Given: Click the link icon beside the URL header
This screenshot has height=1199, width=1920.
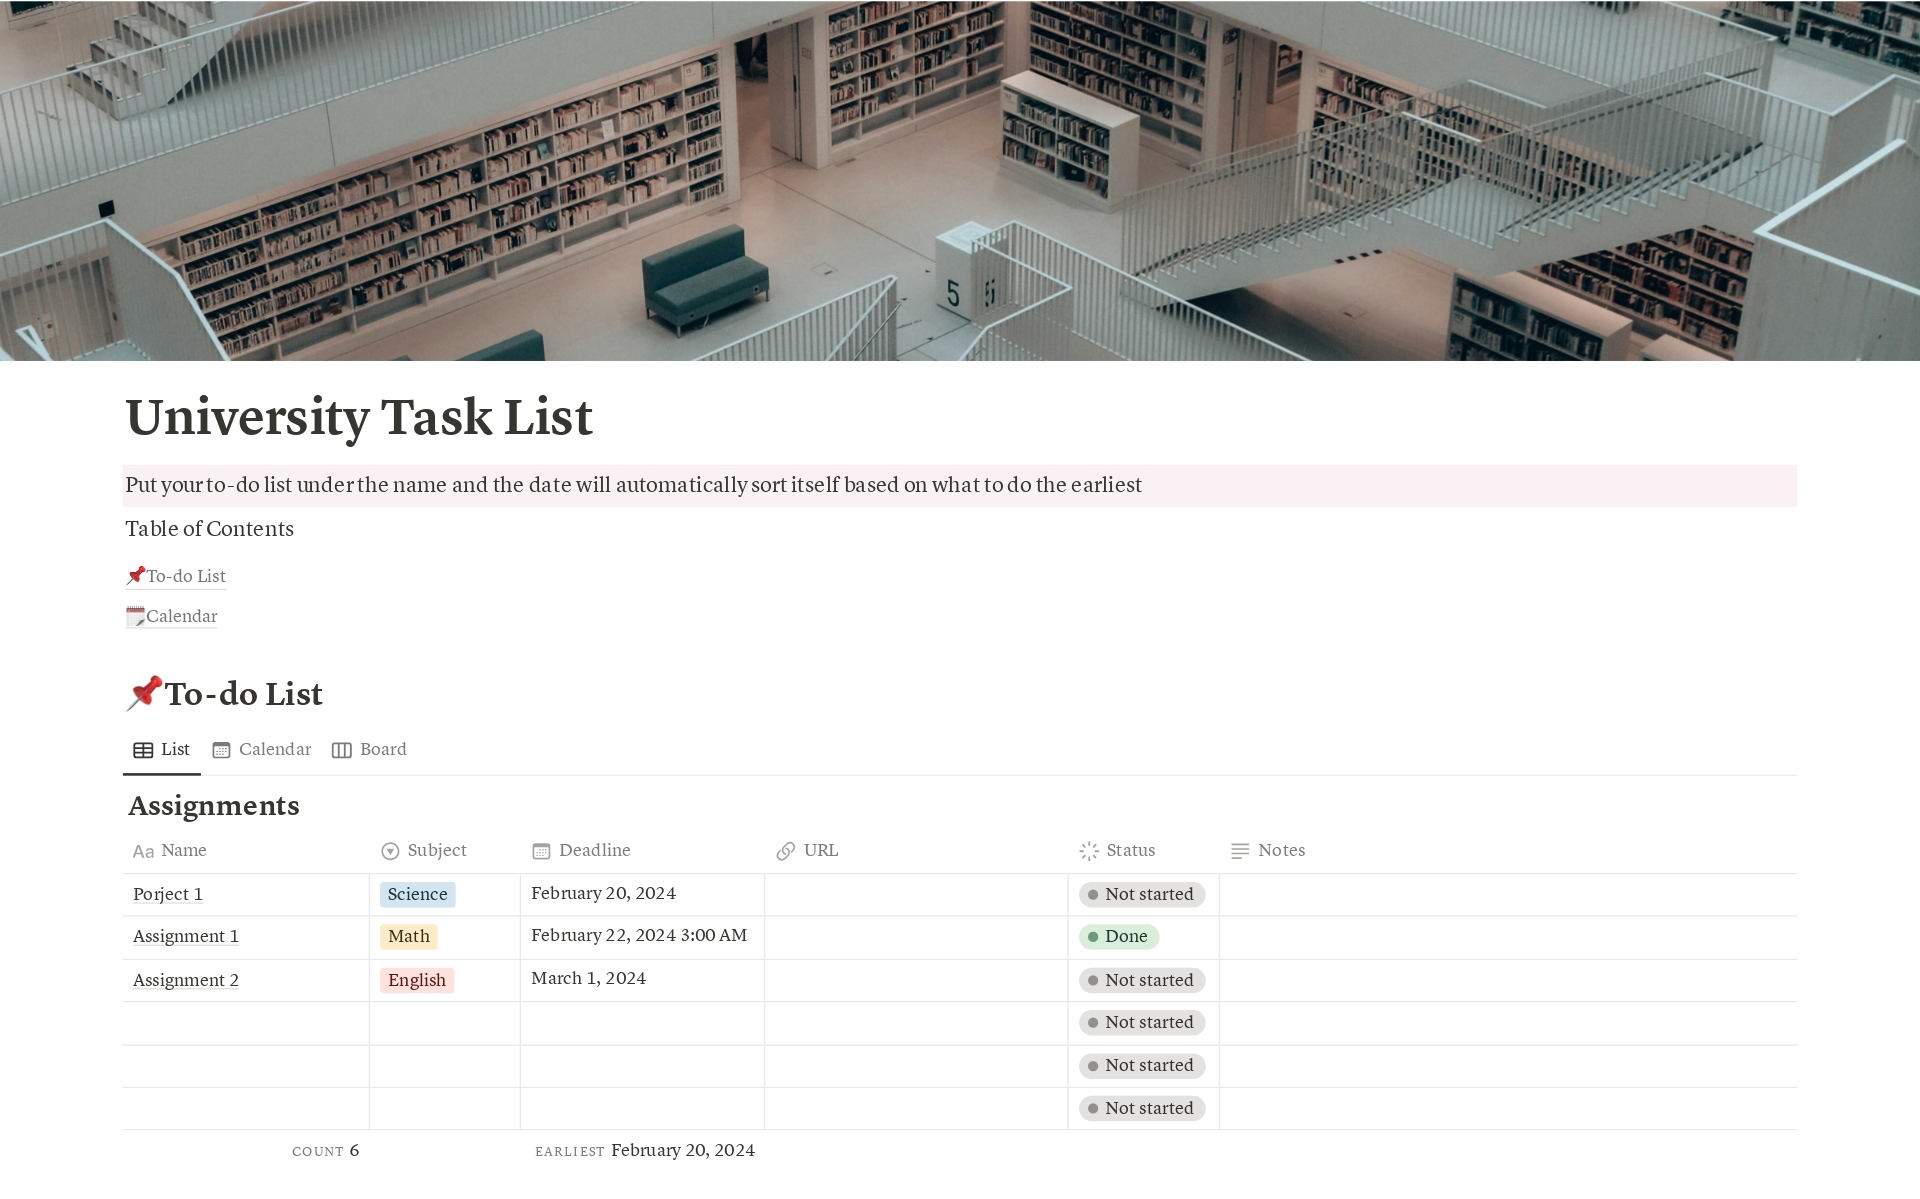Looking at the screenshot, I should pos(787,851).
